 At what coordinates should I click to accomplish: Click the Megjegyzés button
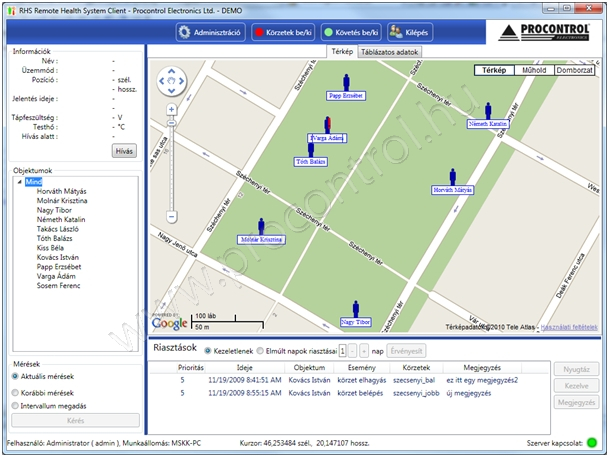click(x=576, y=402)
